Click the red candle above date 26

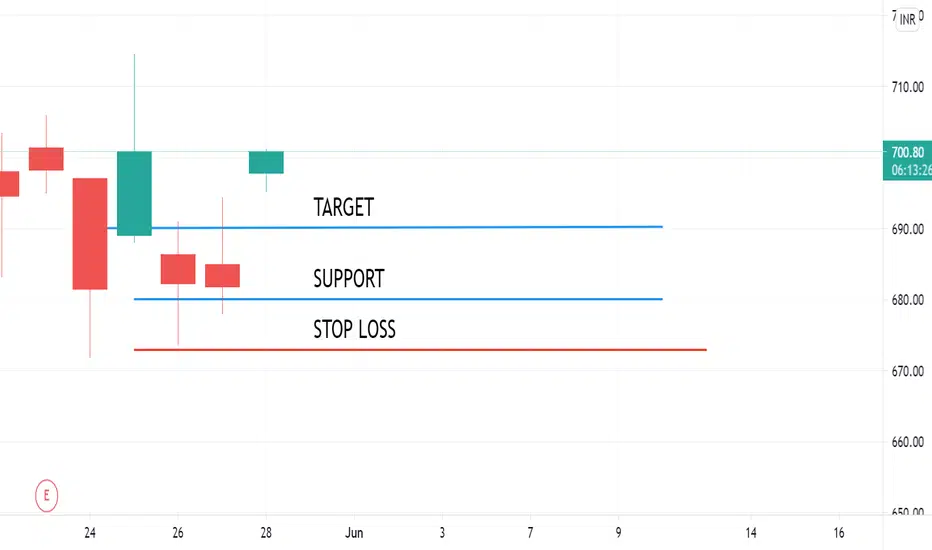178,269
